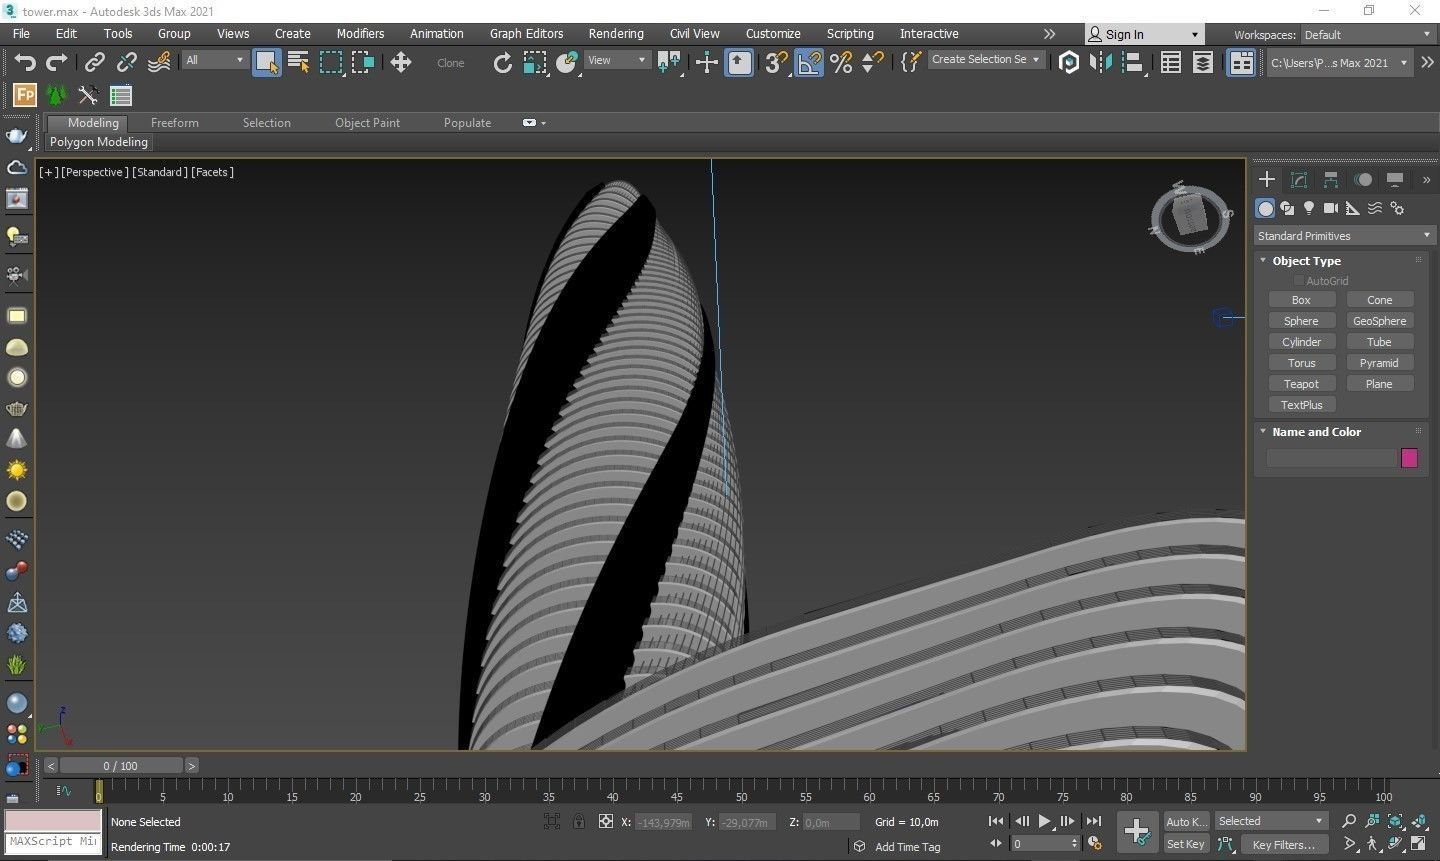Collapse the Object Type rollout
Screen dimensions: 1440x861
1263,260
